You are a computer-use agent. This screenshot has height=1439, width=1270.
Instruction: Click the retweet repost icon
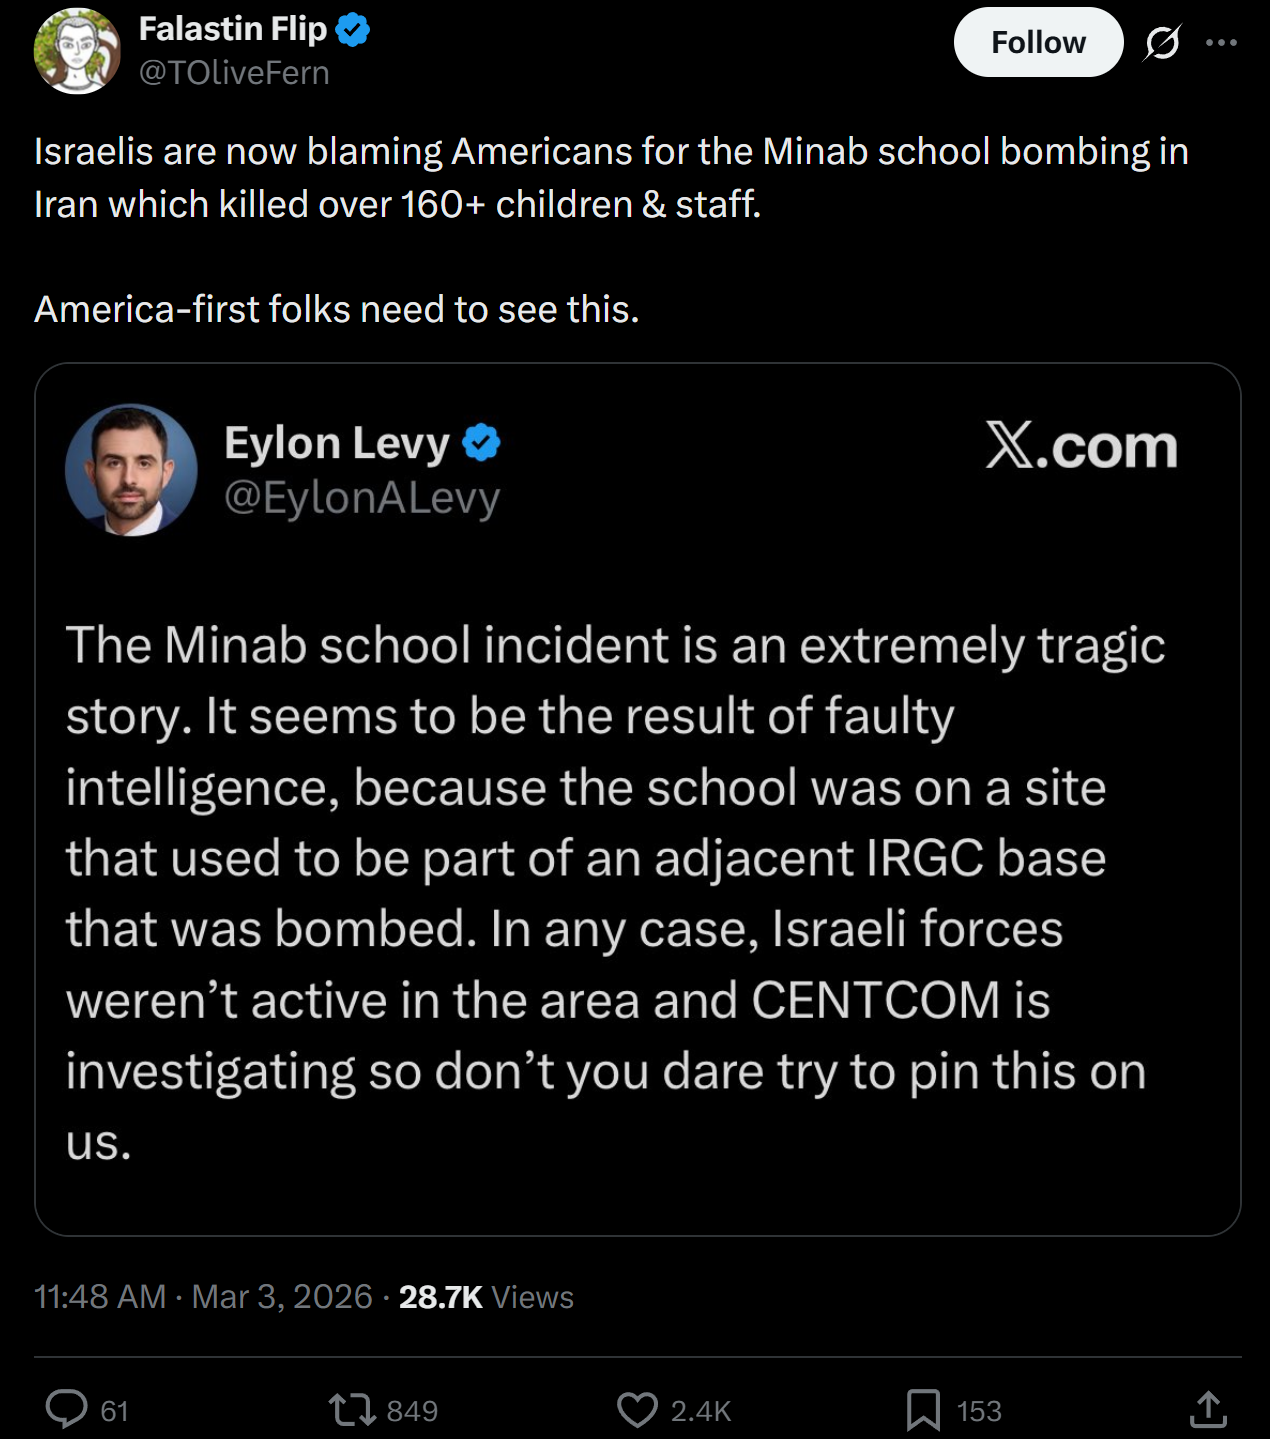click(x=352, y=1410)
